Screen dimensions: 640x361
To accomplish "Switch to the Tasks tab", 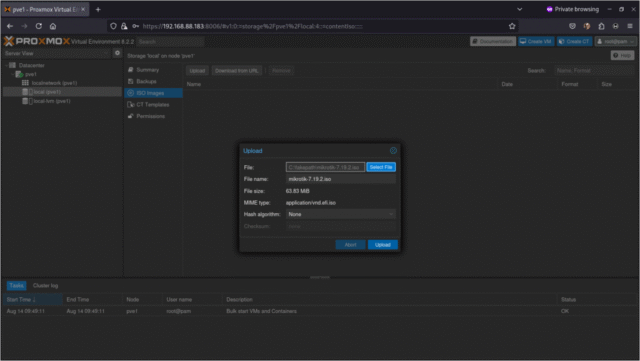I will (16, 285).
